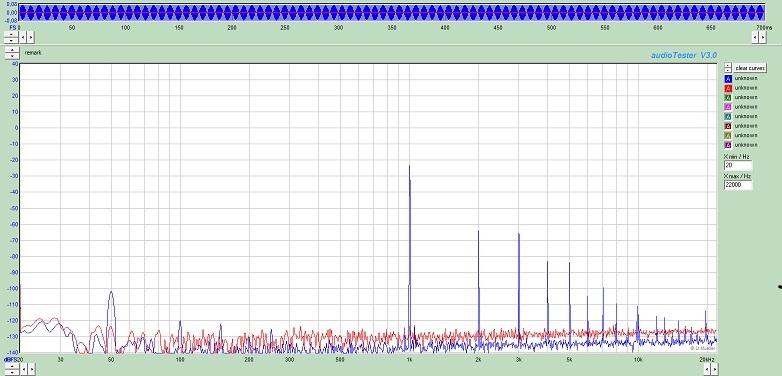Select the olive curve A icon
This screenshot has width=782, height=376.
(728, 135)
